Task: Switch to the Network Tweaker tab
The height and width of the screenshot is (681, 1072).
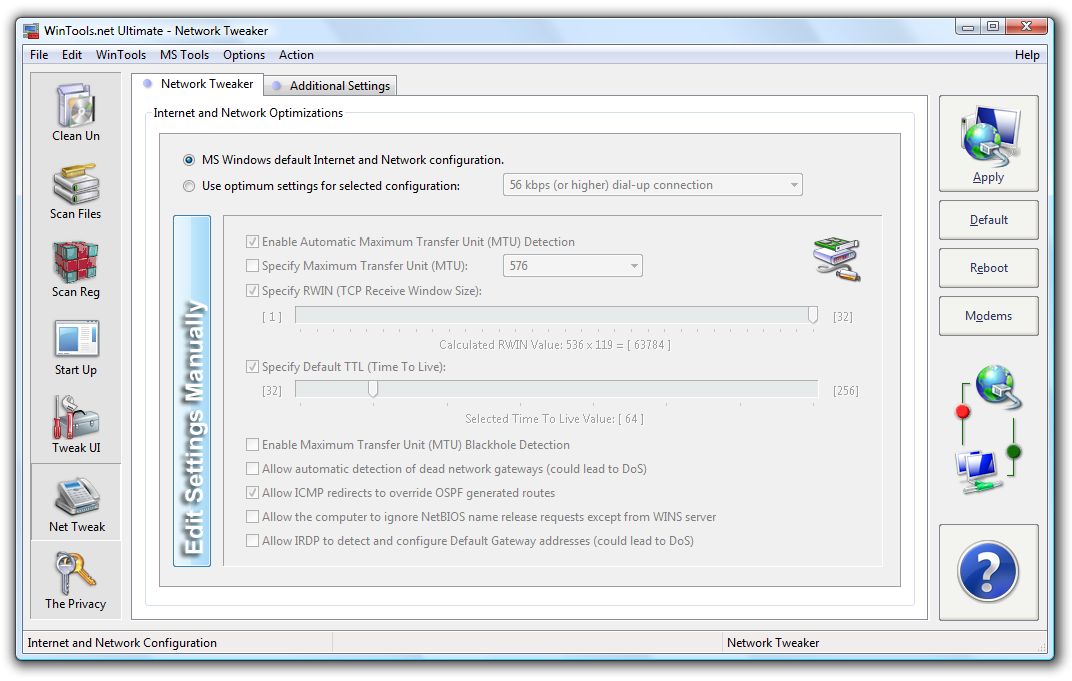Action: [198, 84]
